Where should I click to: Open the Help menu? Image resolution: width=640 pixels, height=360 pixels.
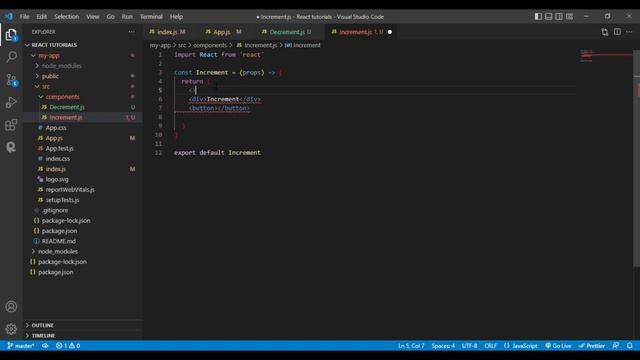tap(176, 17)
